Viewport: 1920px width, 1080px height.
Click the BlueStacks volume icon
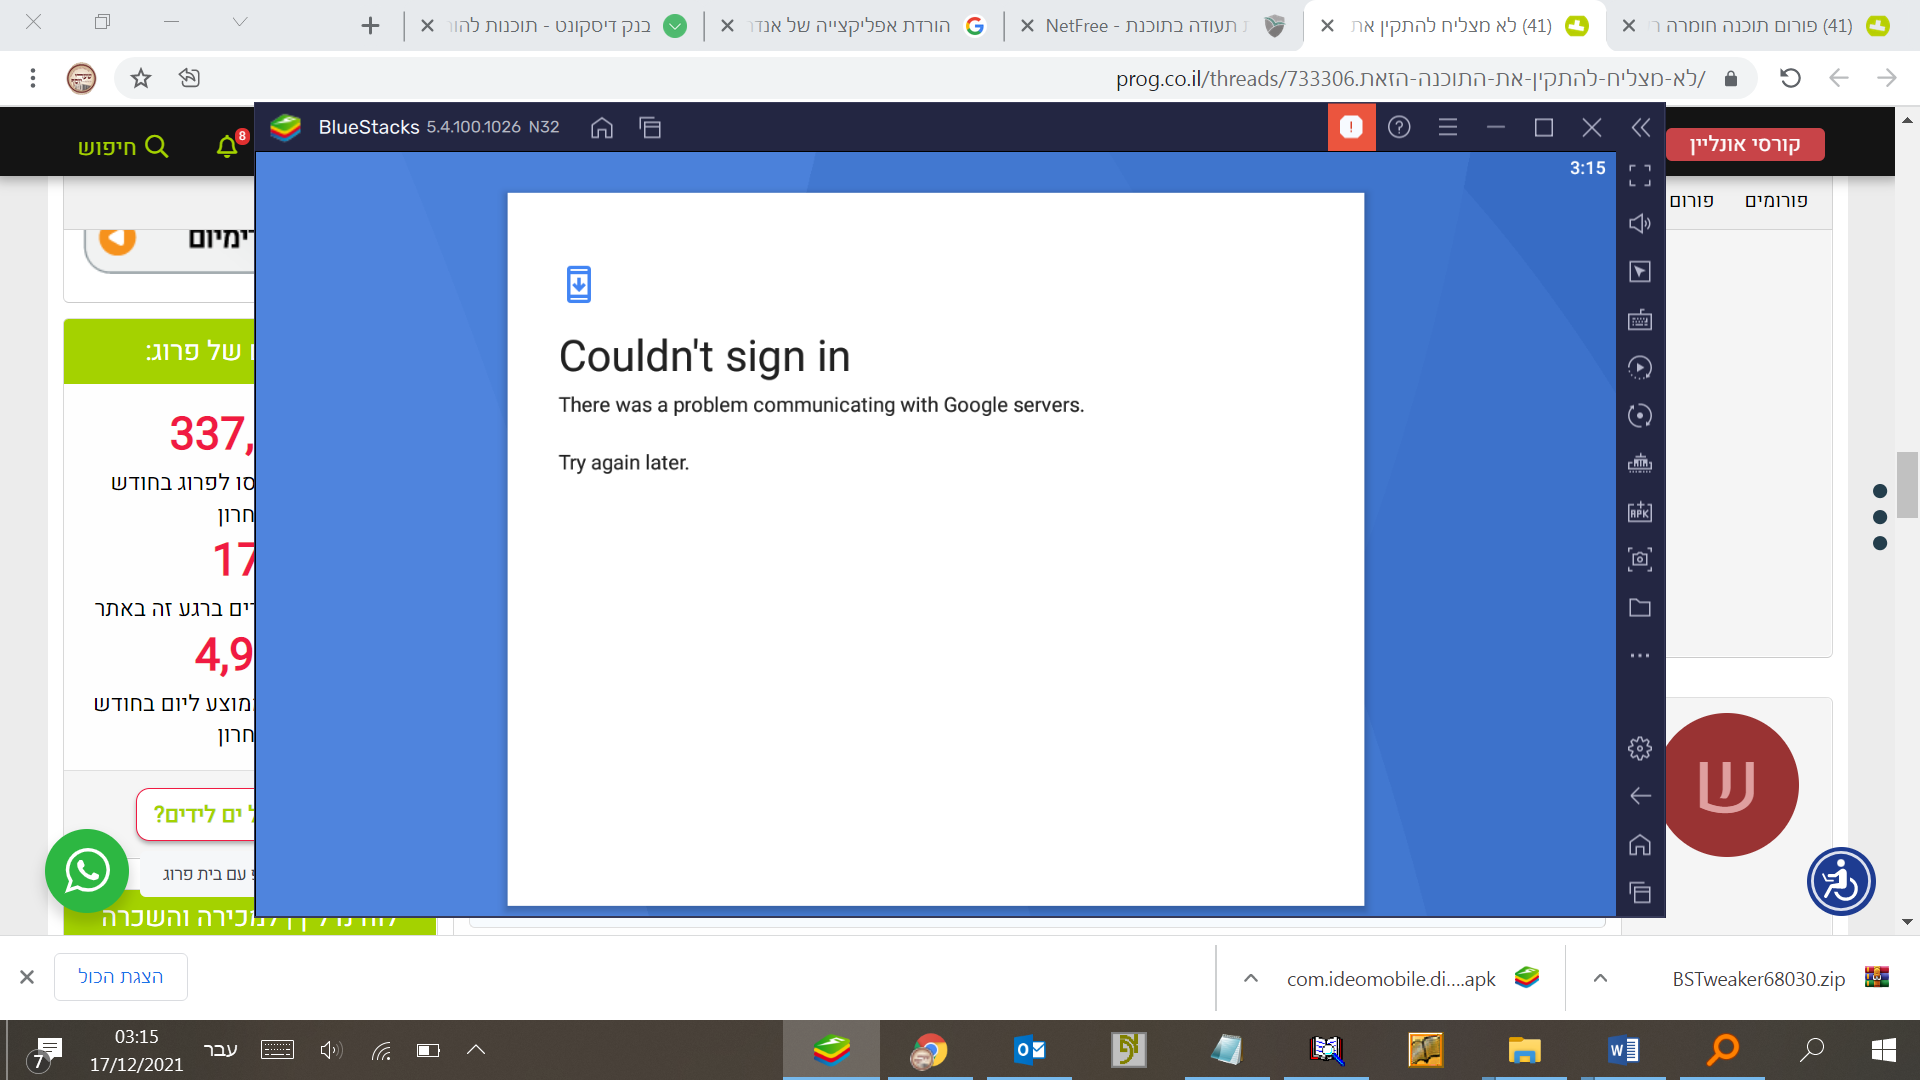click(x=1639, y=224)
